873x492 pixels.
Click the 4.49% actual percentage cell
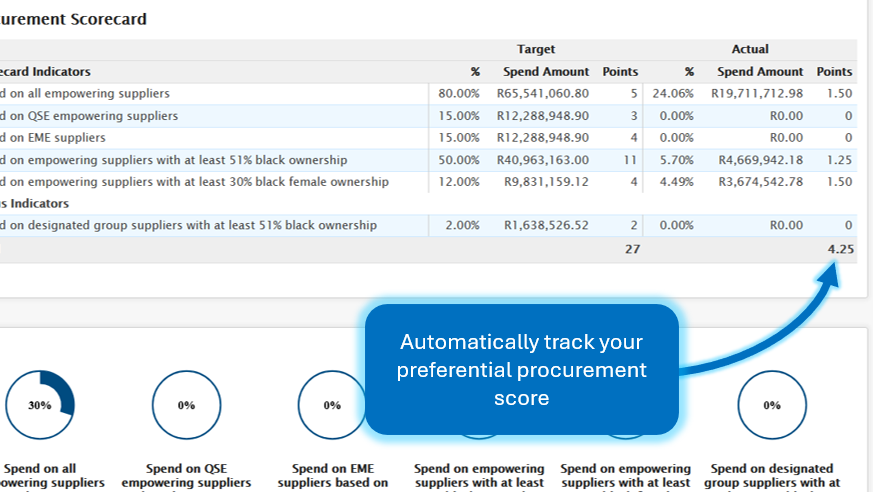click(676, 182)
